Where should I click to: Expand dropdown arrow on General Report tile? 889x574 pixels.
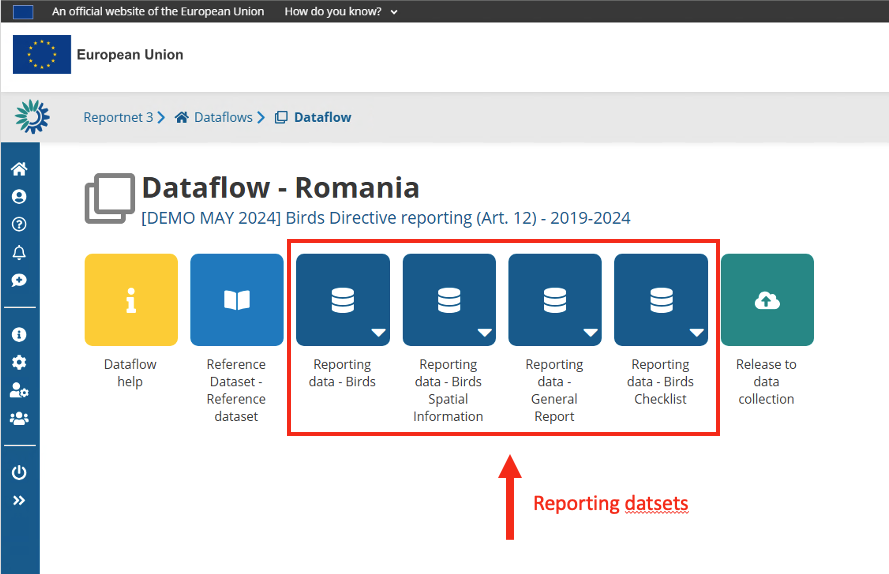click(590, 333)
